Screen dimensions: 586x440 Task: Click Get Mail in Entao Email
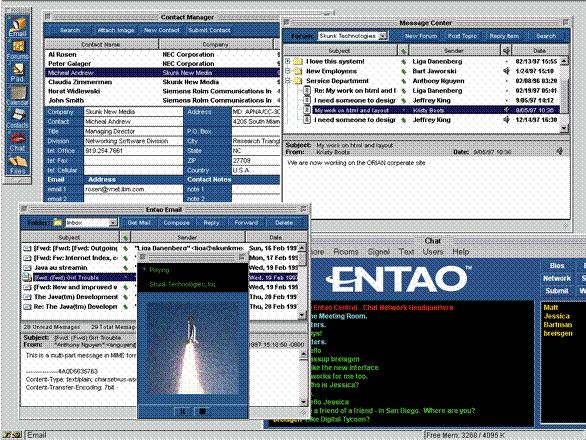(x=139, y=223)
